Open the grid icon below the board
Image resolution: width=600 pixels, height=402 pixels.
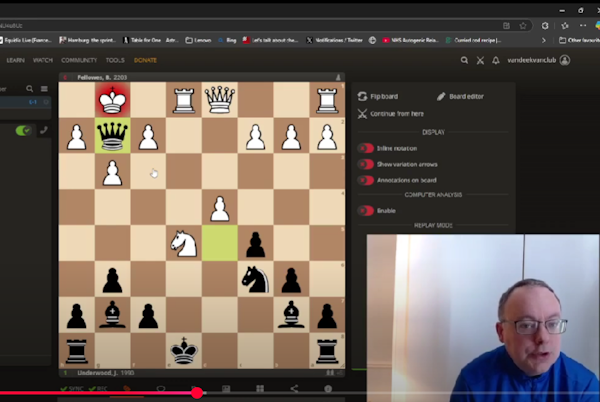[x=260, y=389]
